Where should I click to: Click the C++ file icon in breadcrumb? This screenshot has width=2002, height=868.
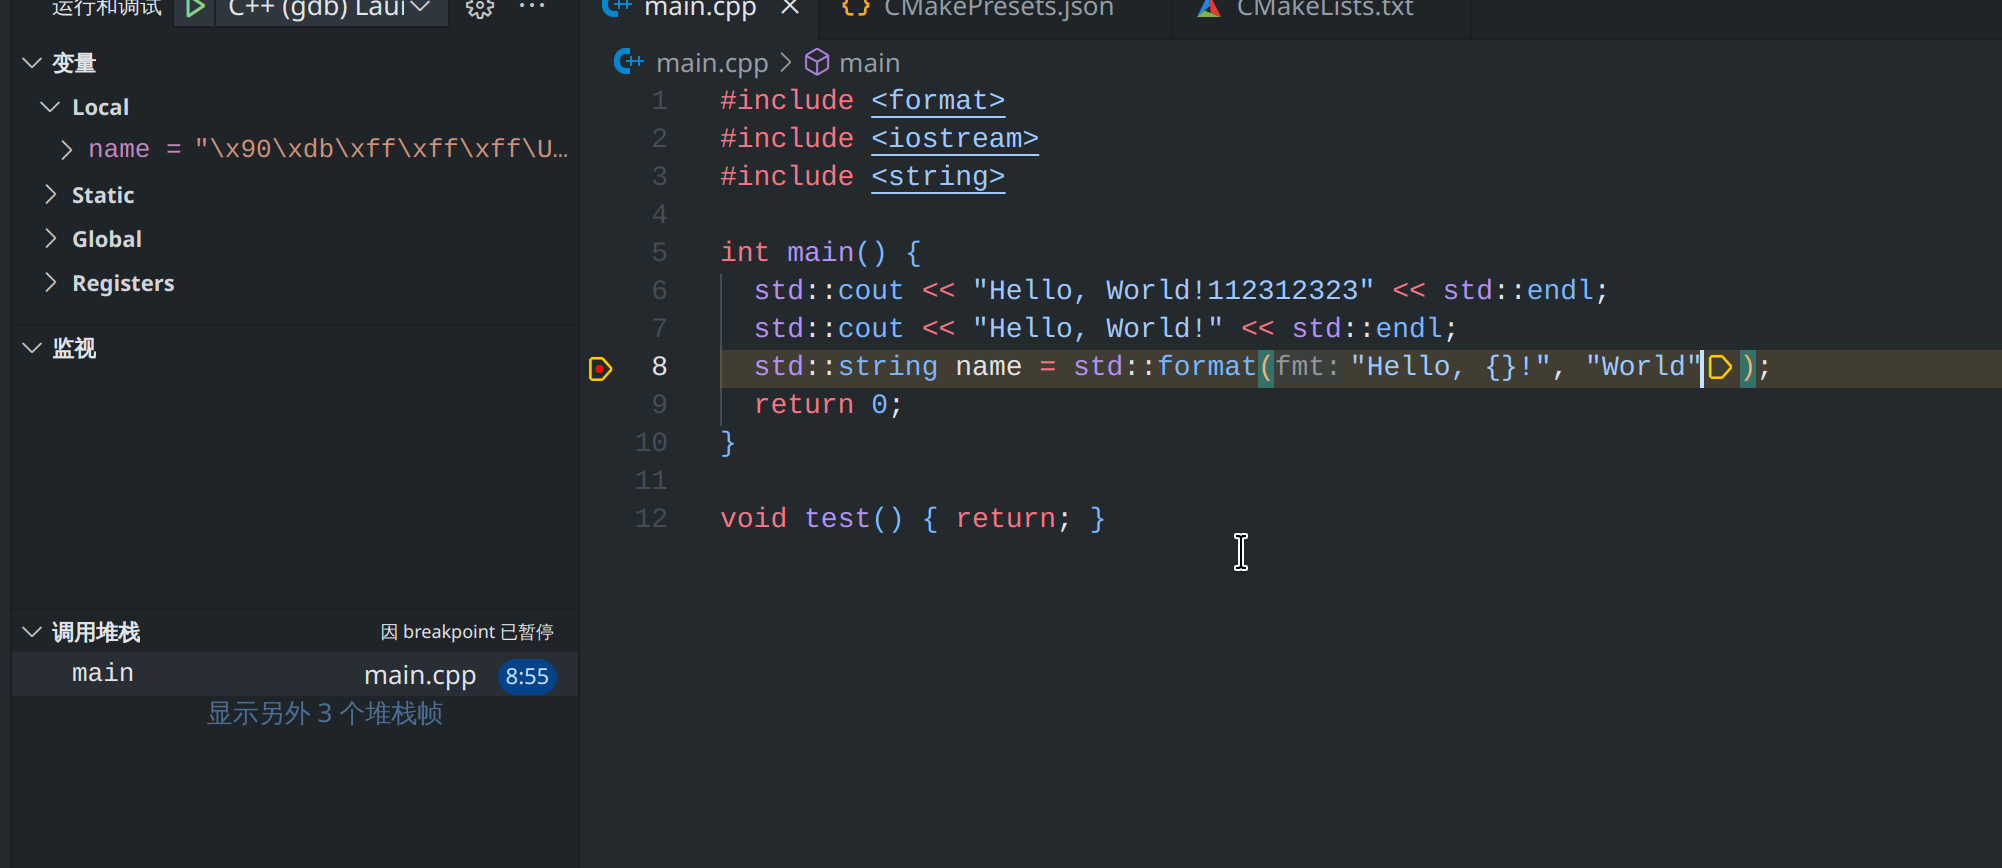[x=628, y=63]
